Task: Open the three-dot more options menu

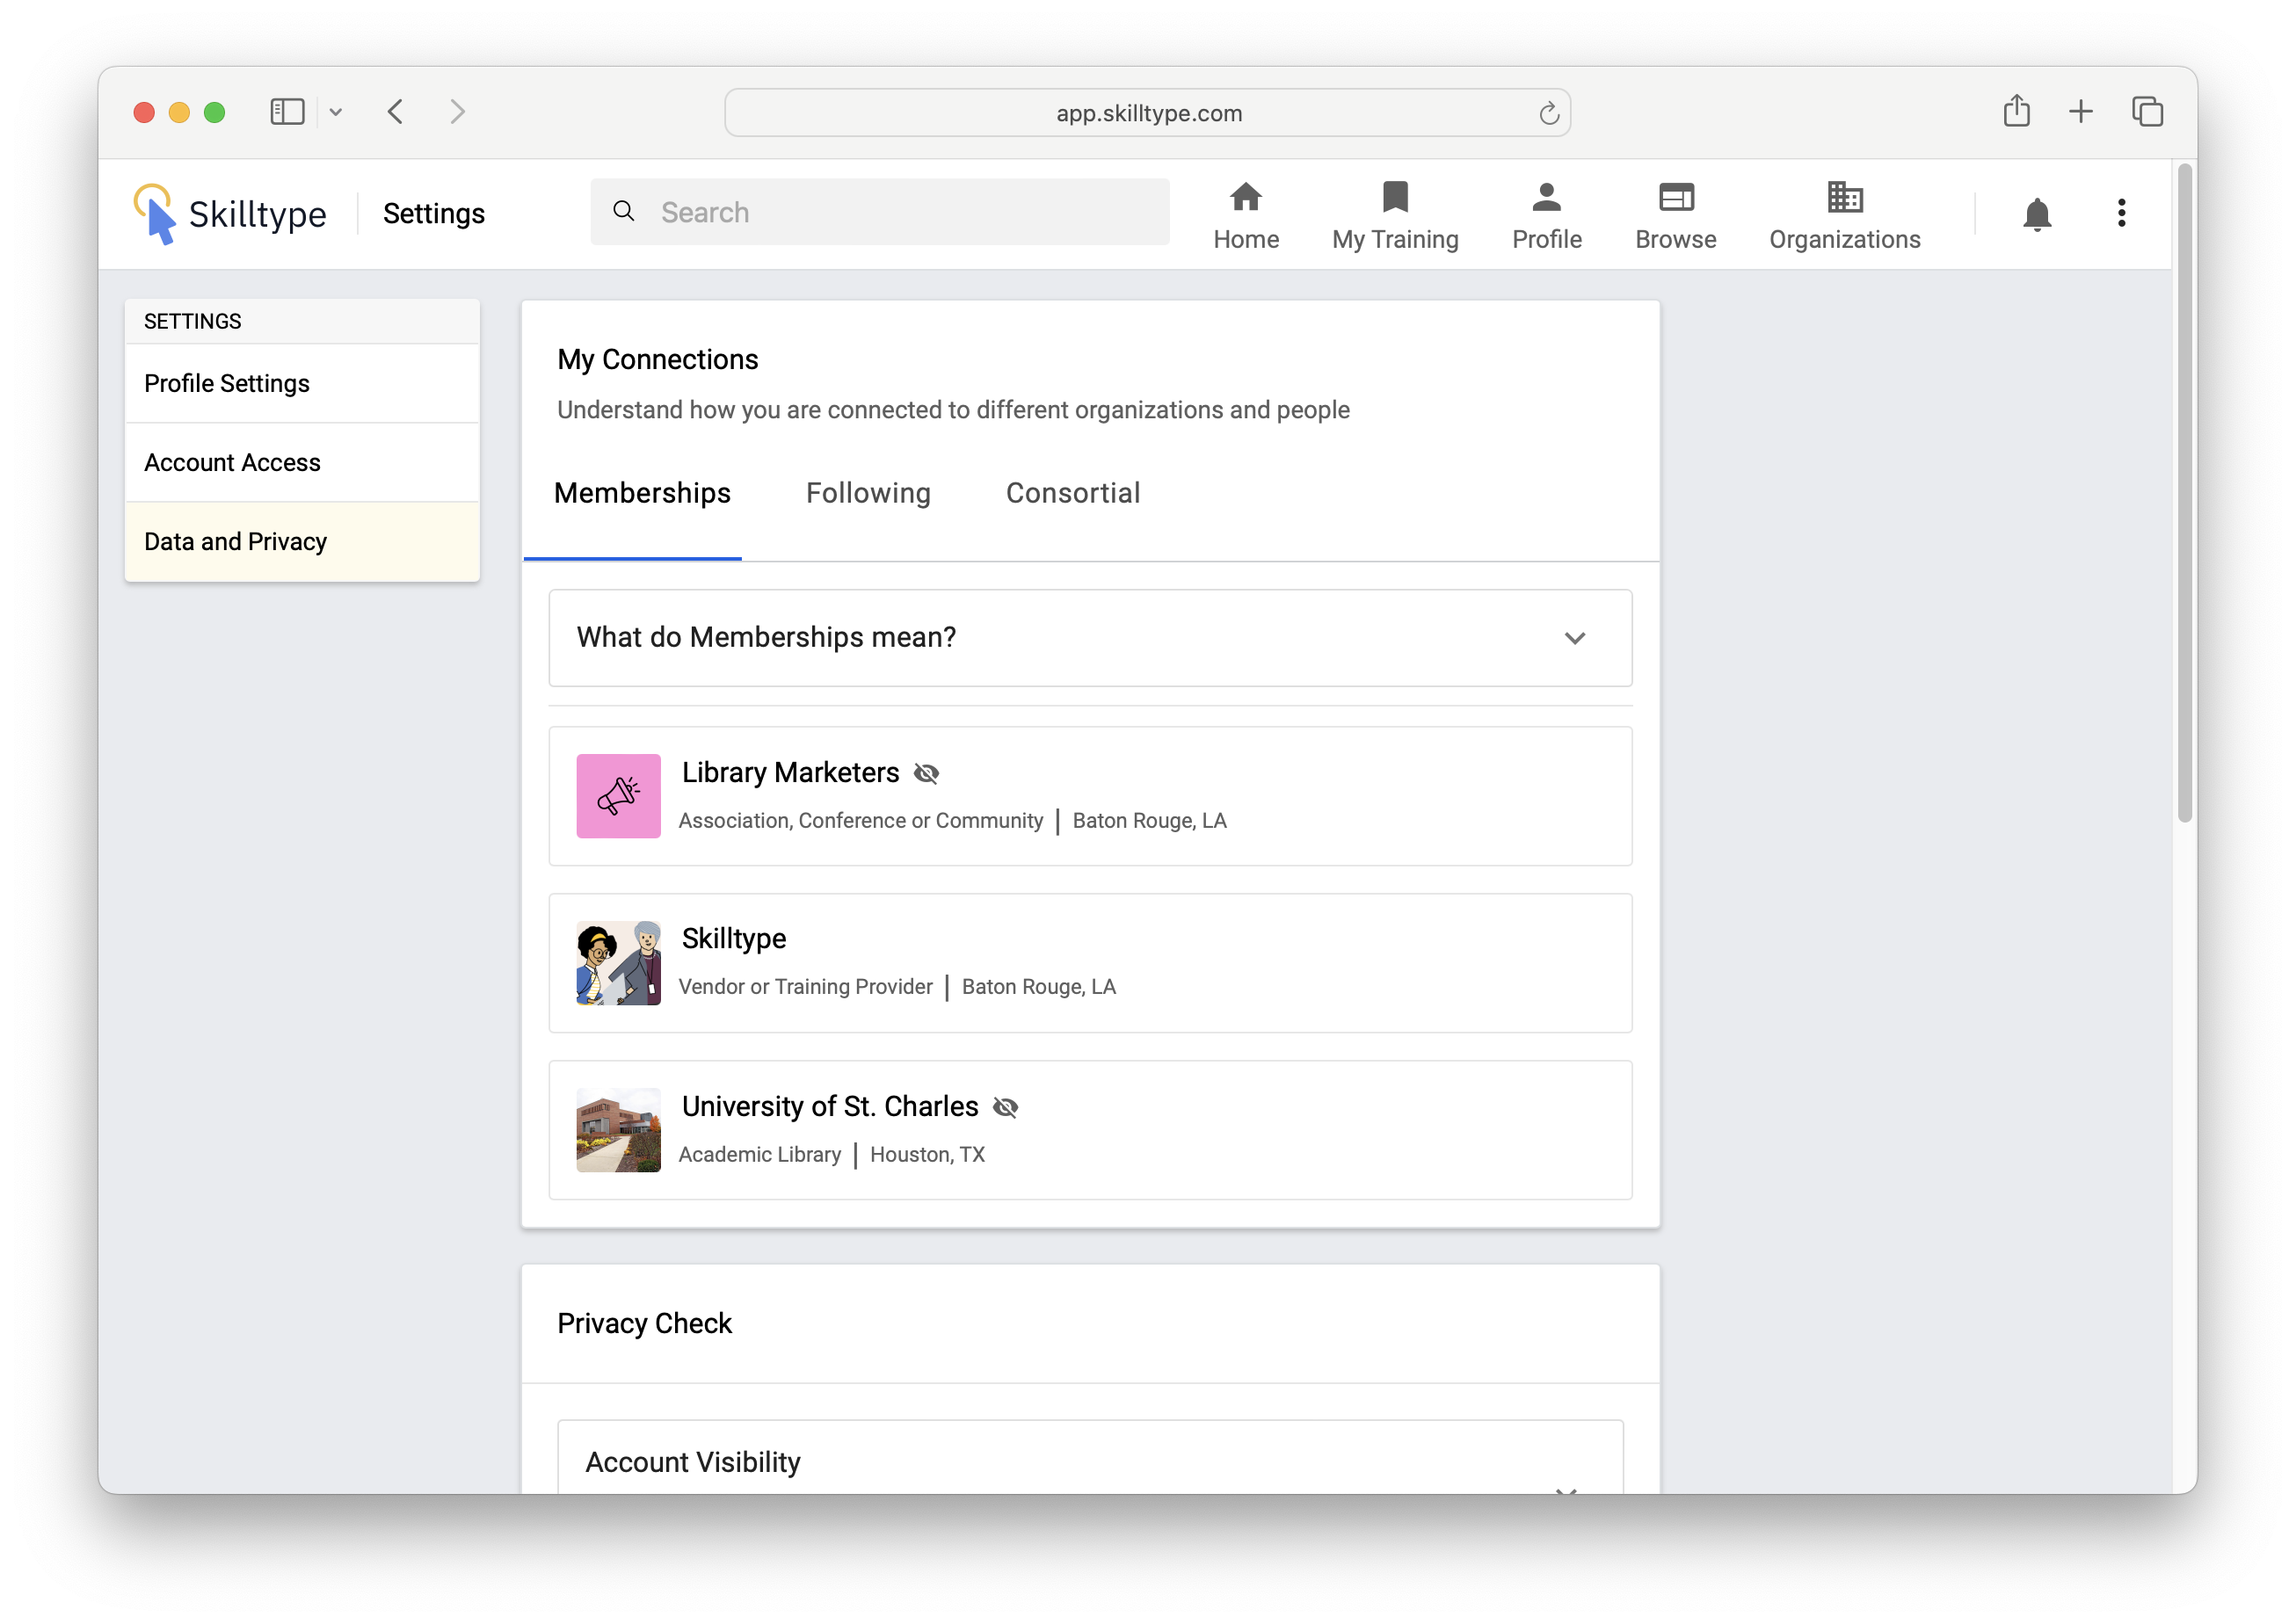Action: [x=2121, y=213]
